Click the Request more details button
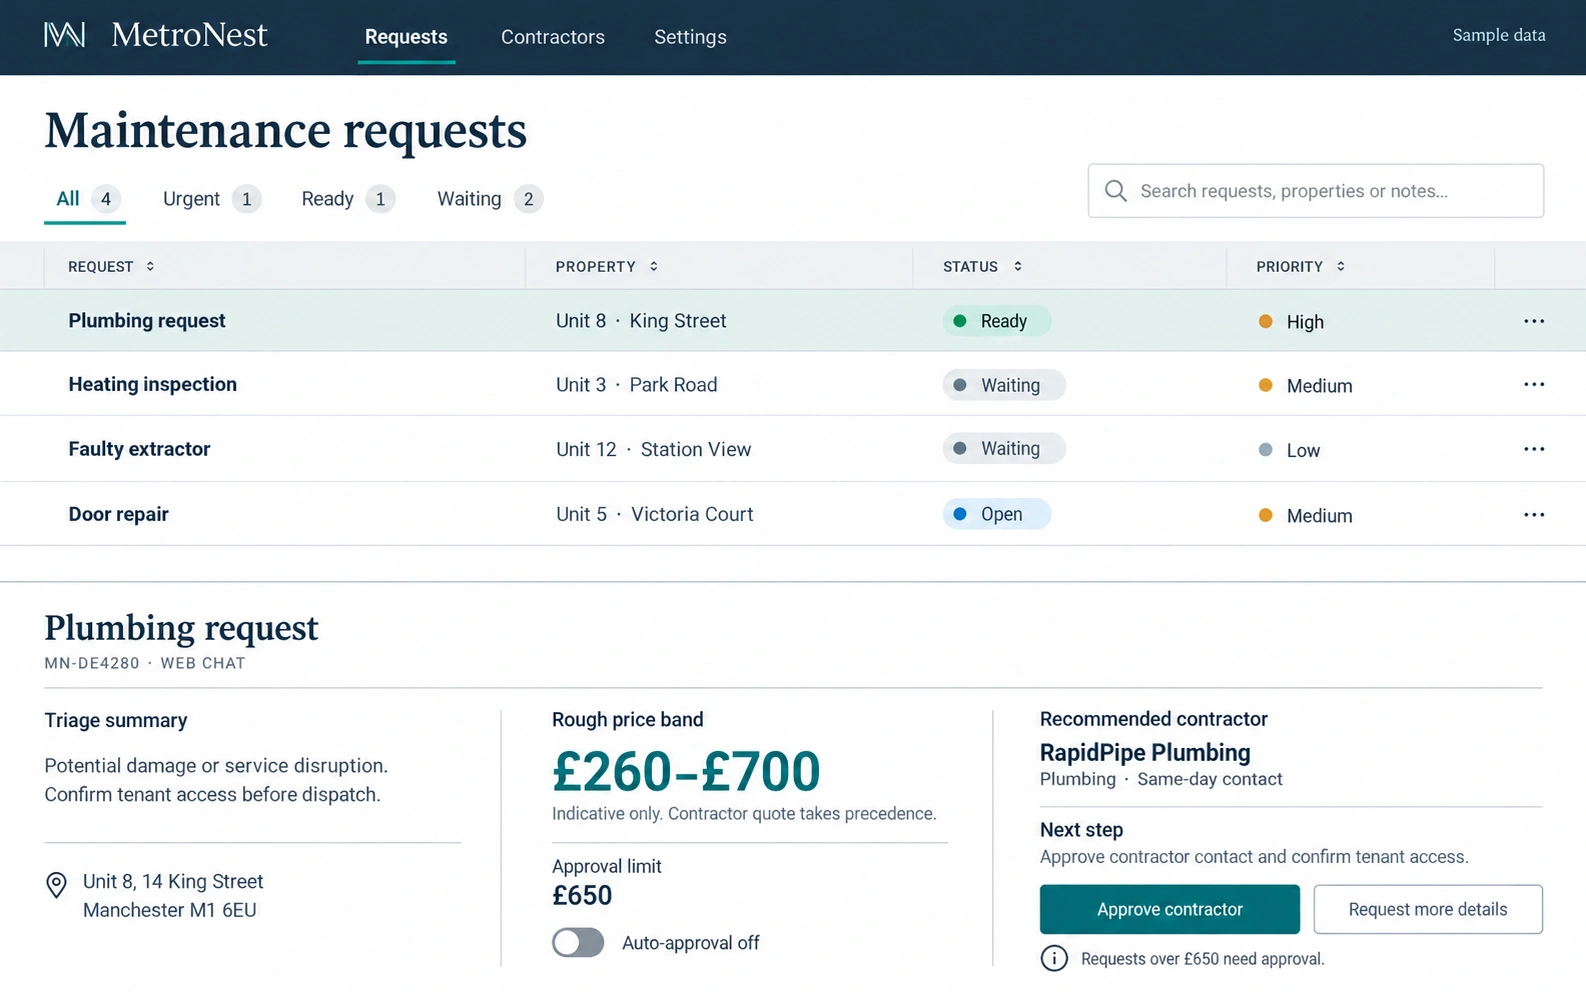This screenshot has height=992, width=1586. pos(1428,909)
